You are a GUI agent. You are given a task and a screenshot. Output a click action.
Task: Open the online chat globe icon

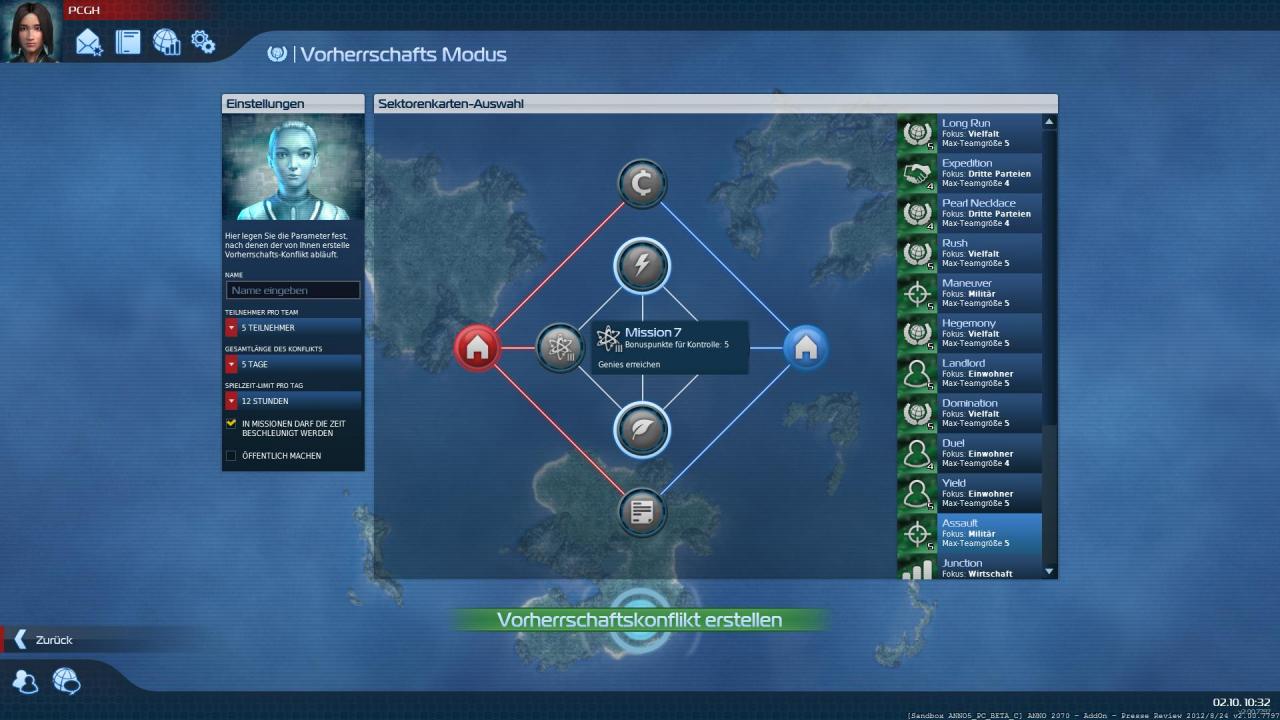(66, 682)
